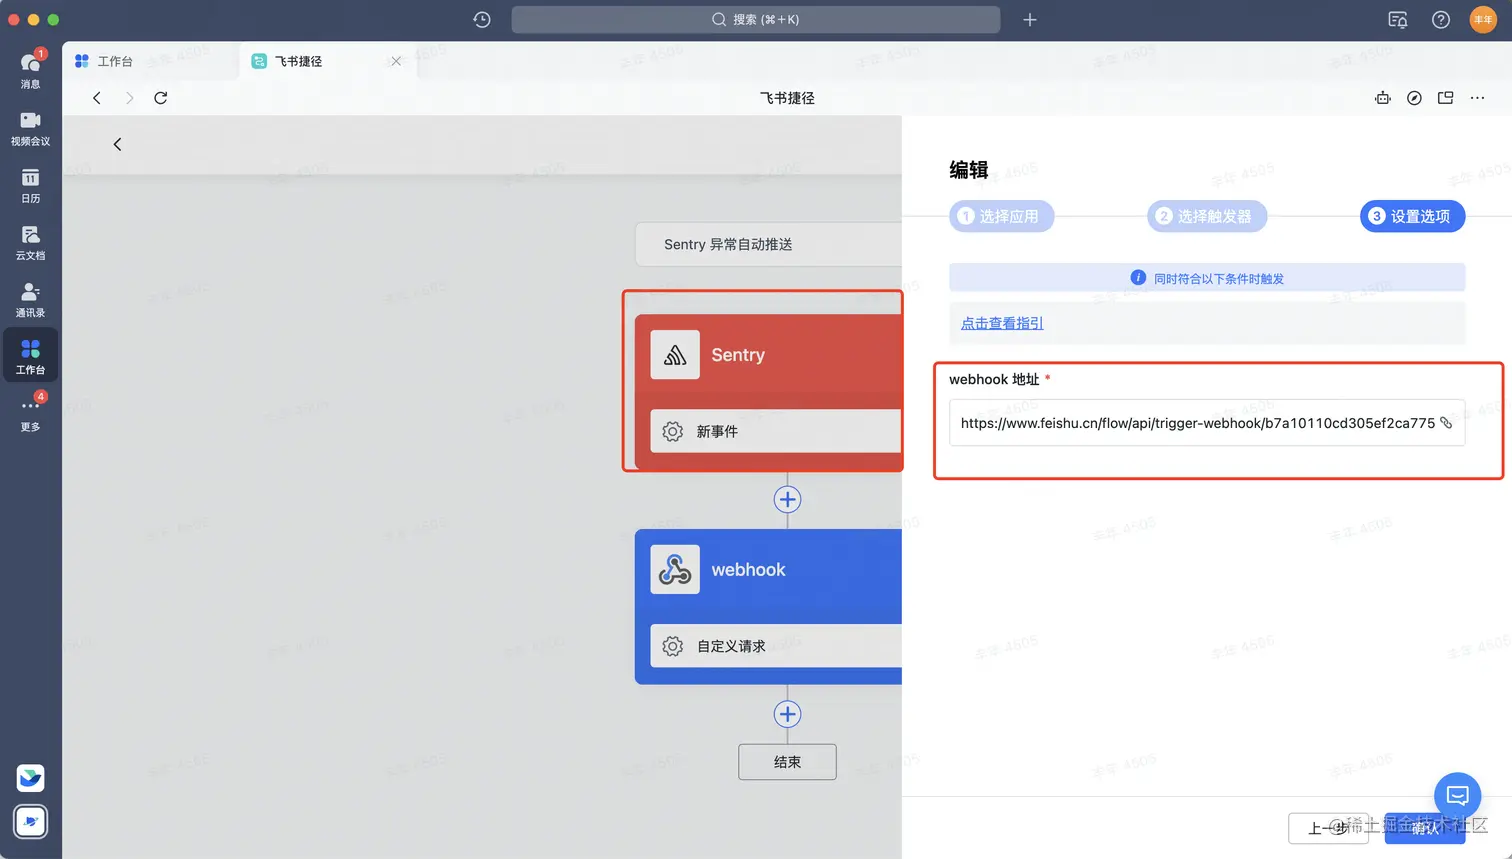1512x859 pixels.
Task: Click the search bar at top
Action: point(755,19)
